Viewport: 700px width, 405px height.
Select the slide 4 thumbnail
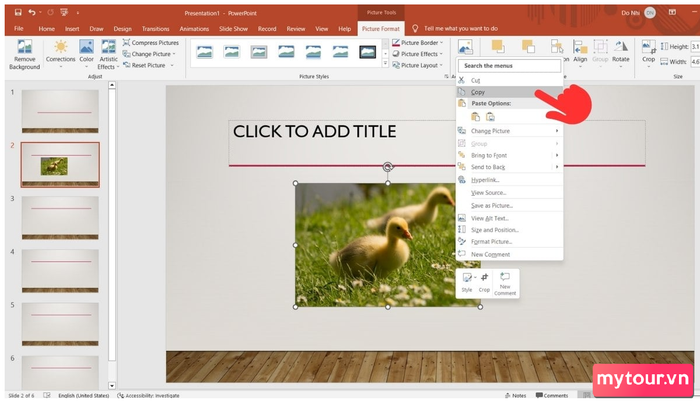[60, 271]
